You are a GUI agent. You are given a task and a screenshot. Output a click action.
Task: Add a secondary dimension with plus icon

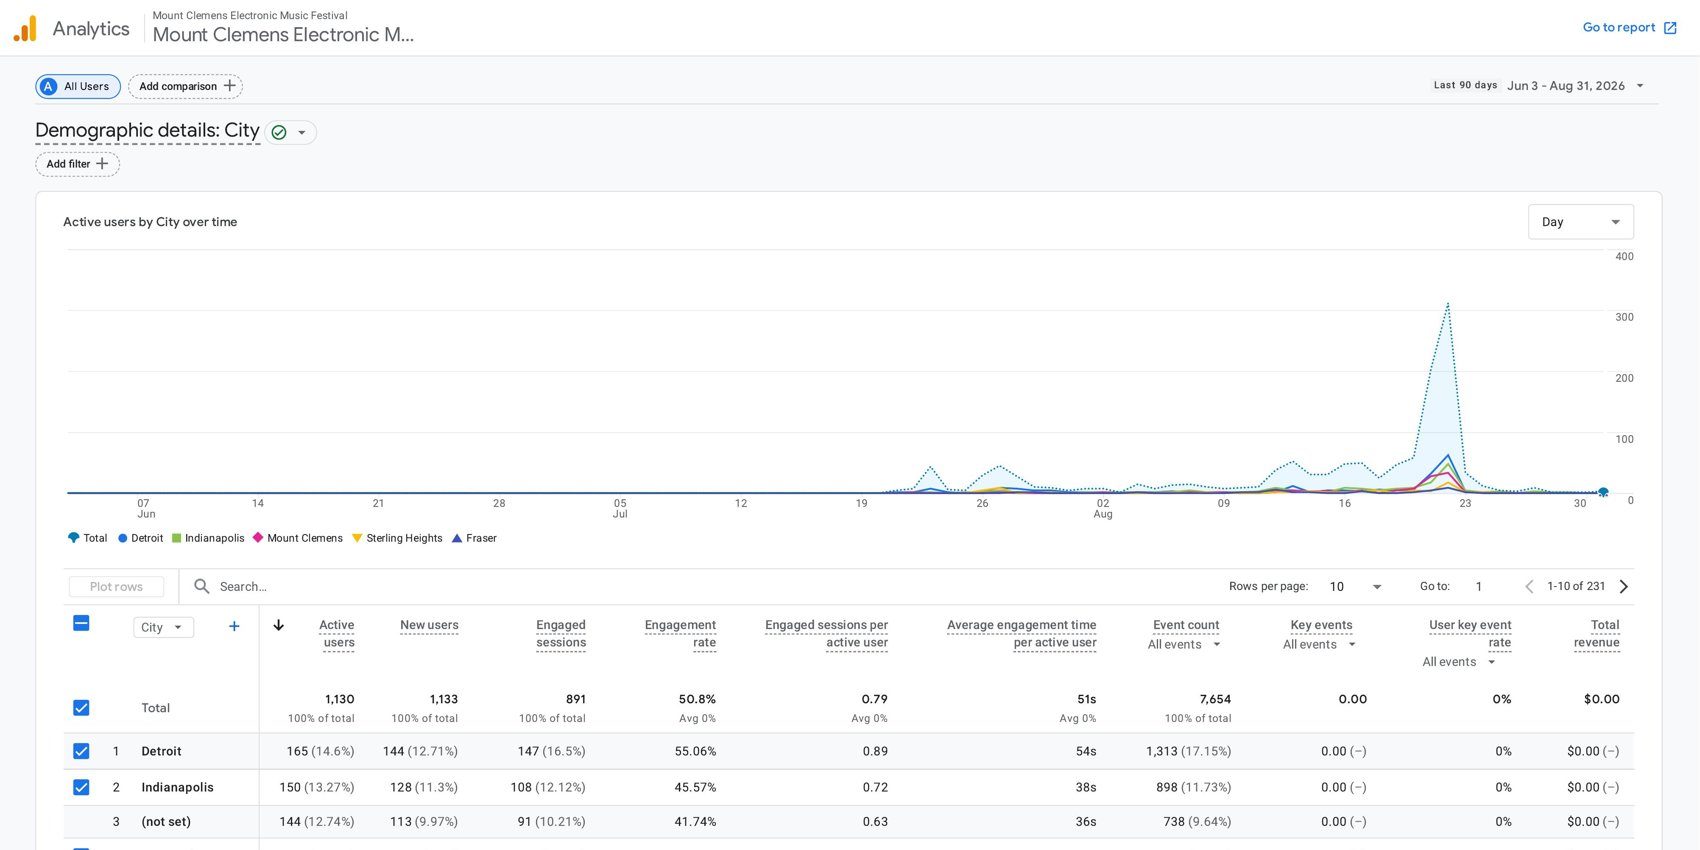coord(234,627)
